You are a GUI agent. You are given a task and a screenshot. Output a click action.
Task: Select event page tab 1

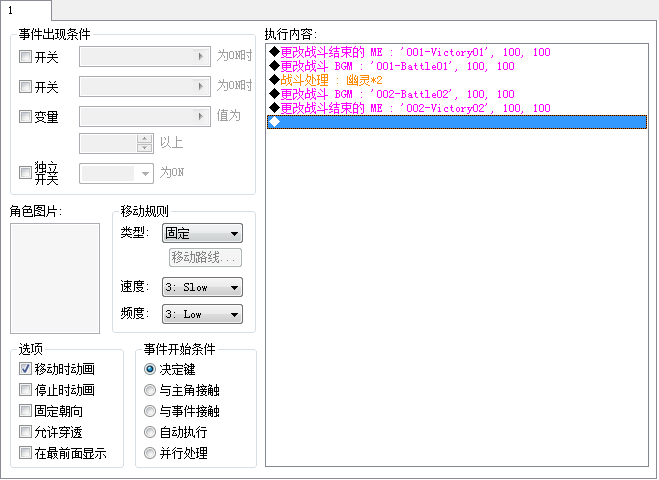tap(25, 10)
